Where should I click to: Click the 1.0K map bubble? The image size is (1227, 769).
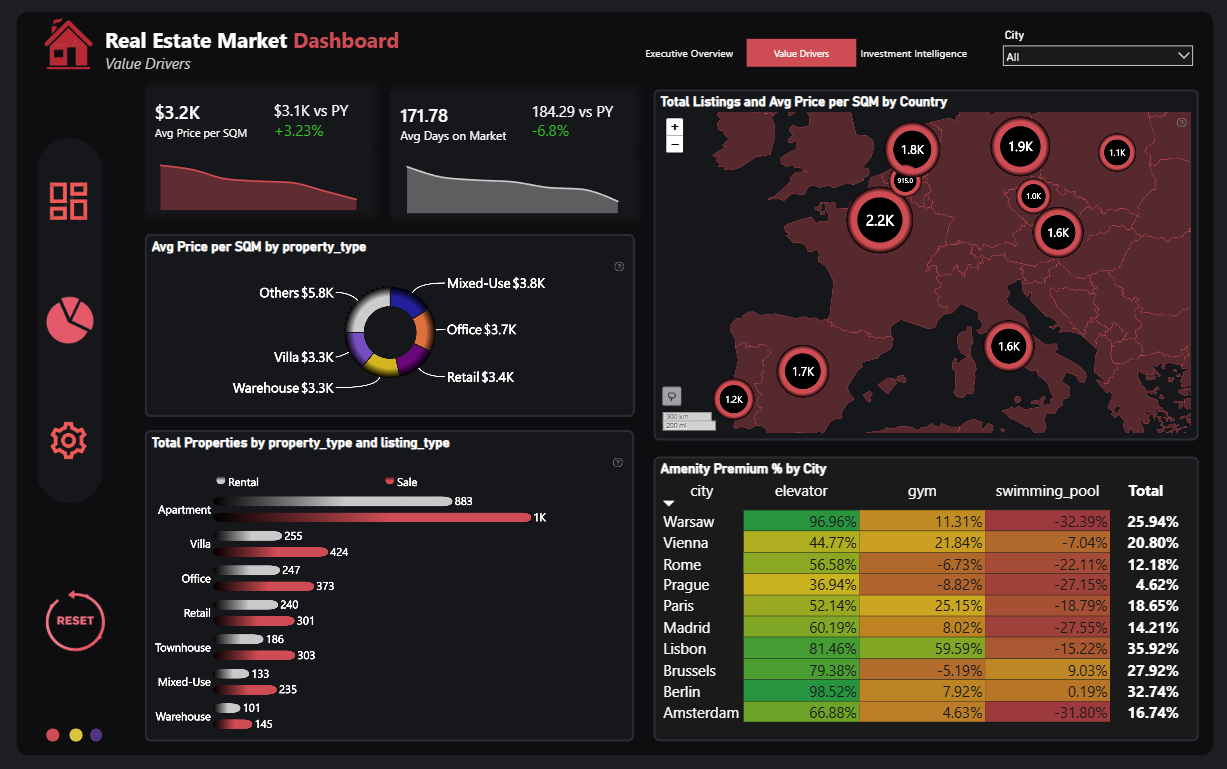coord(1034,196)
